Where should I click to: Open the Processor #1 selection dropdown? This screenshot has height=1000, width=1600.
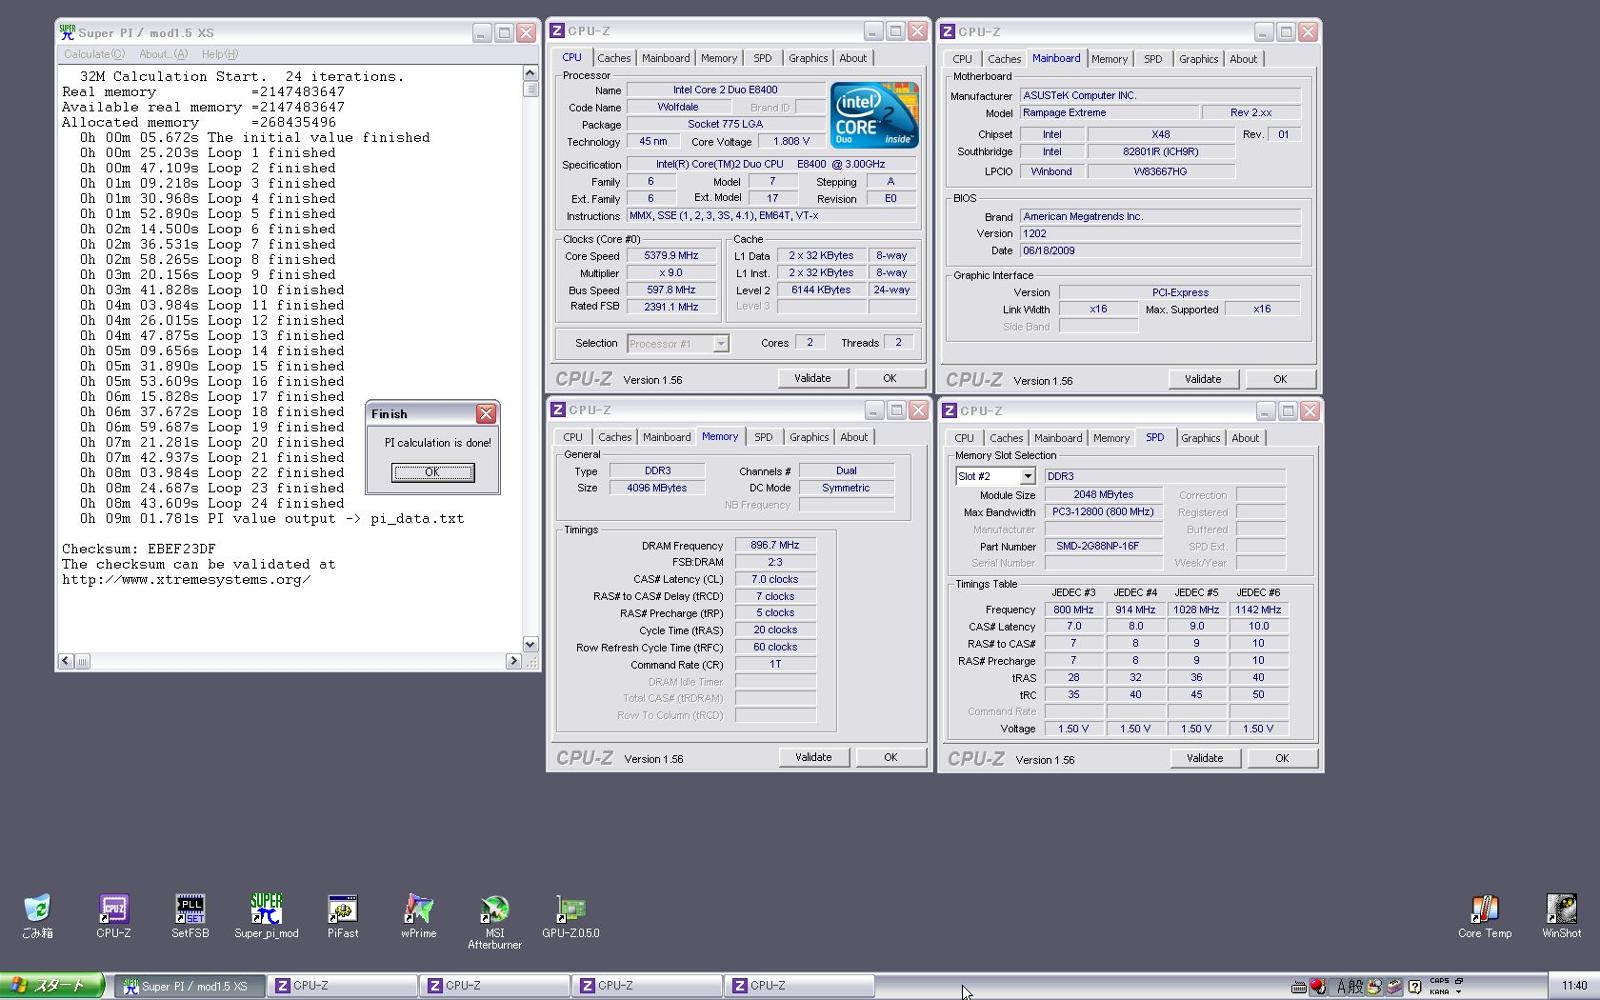[x=720, y=344]
